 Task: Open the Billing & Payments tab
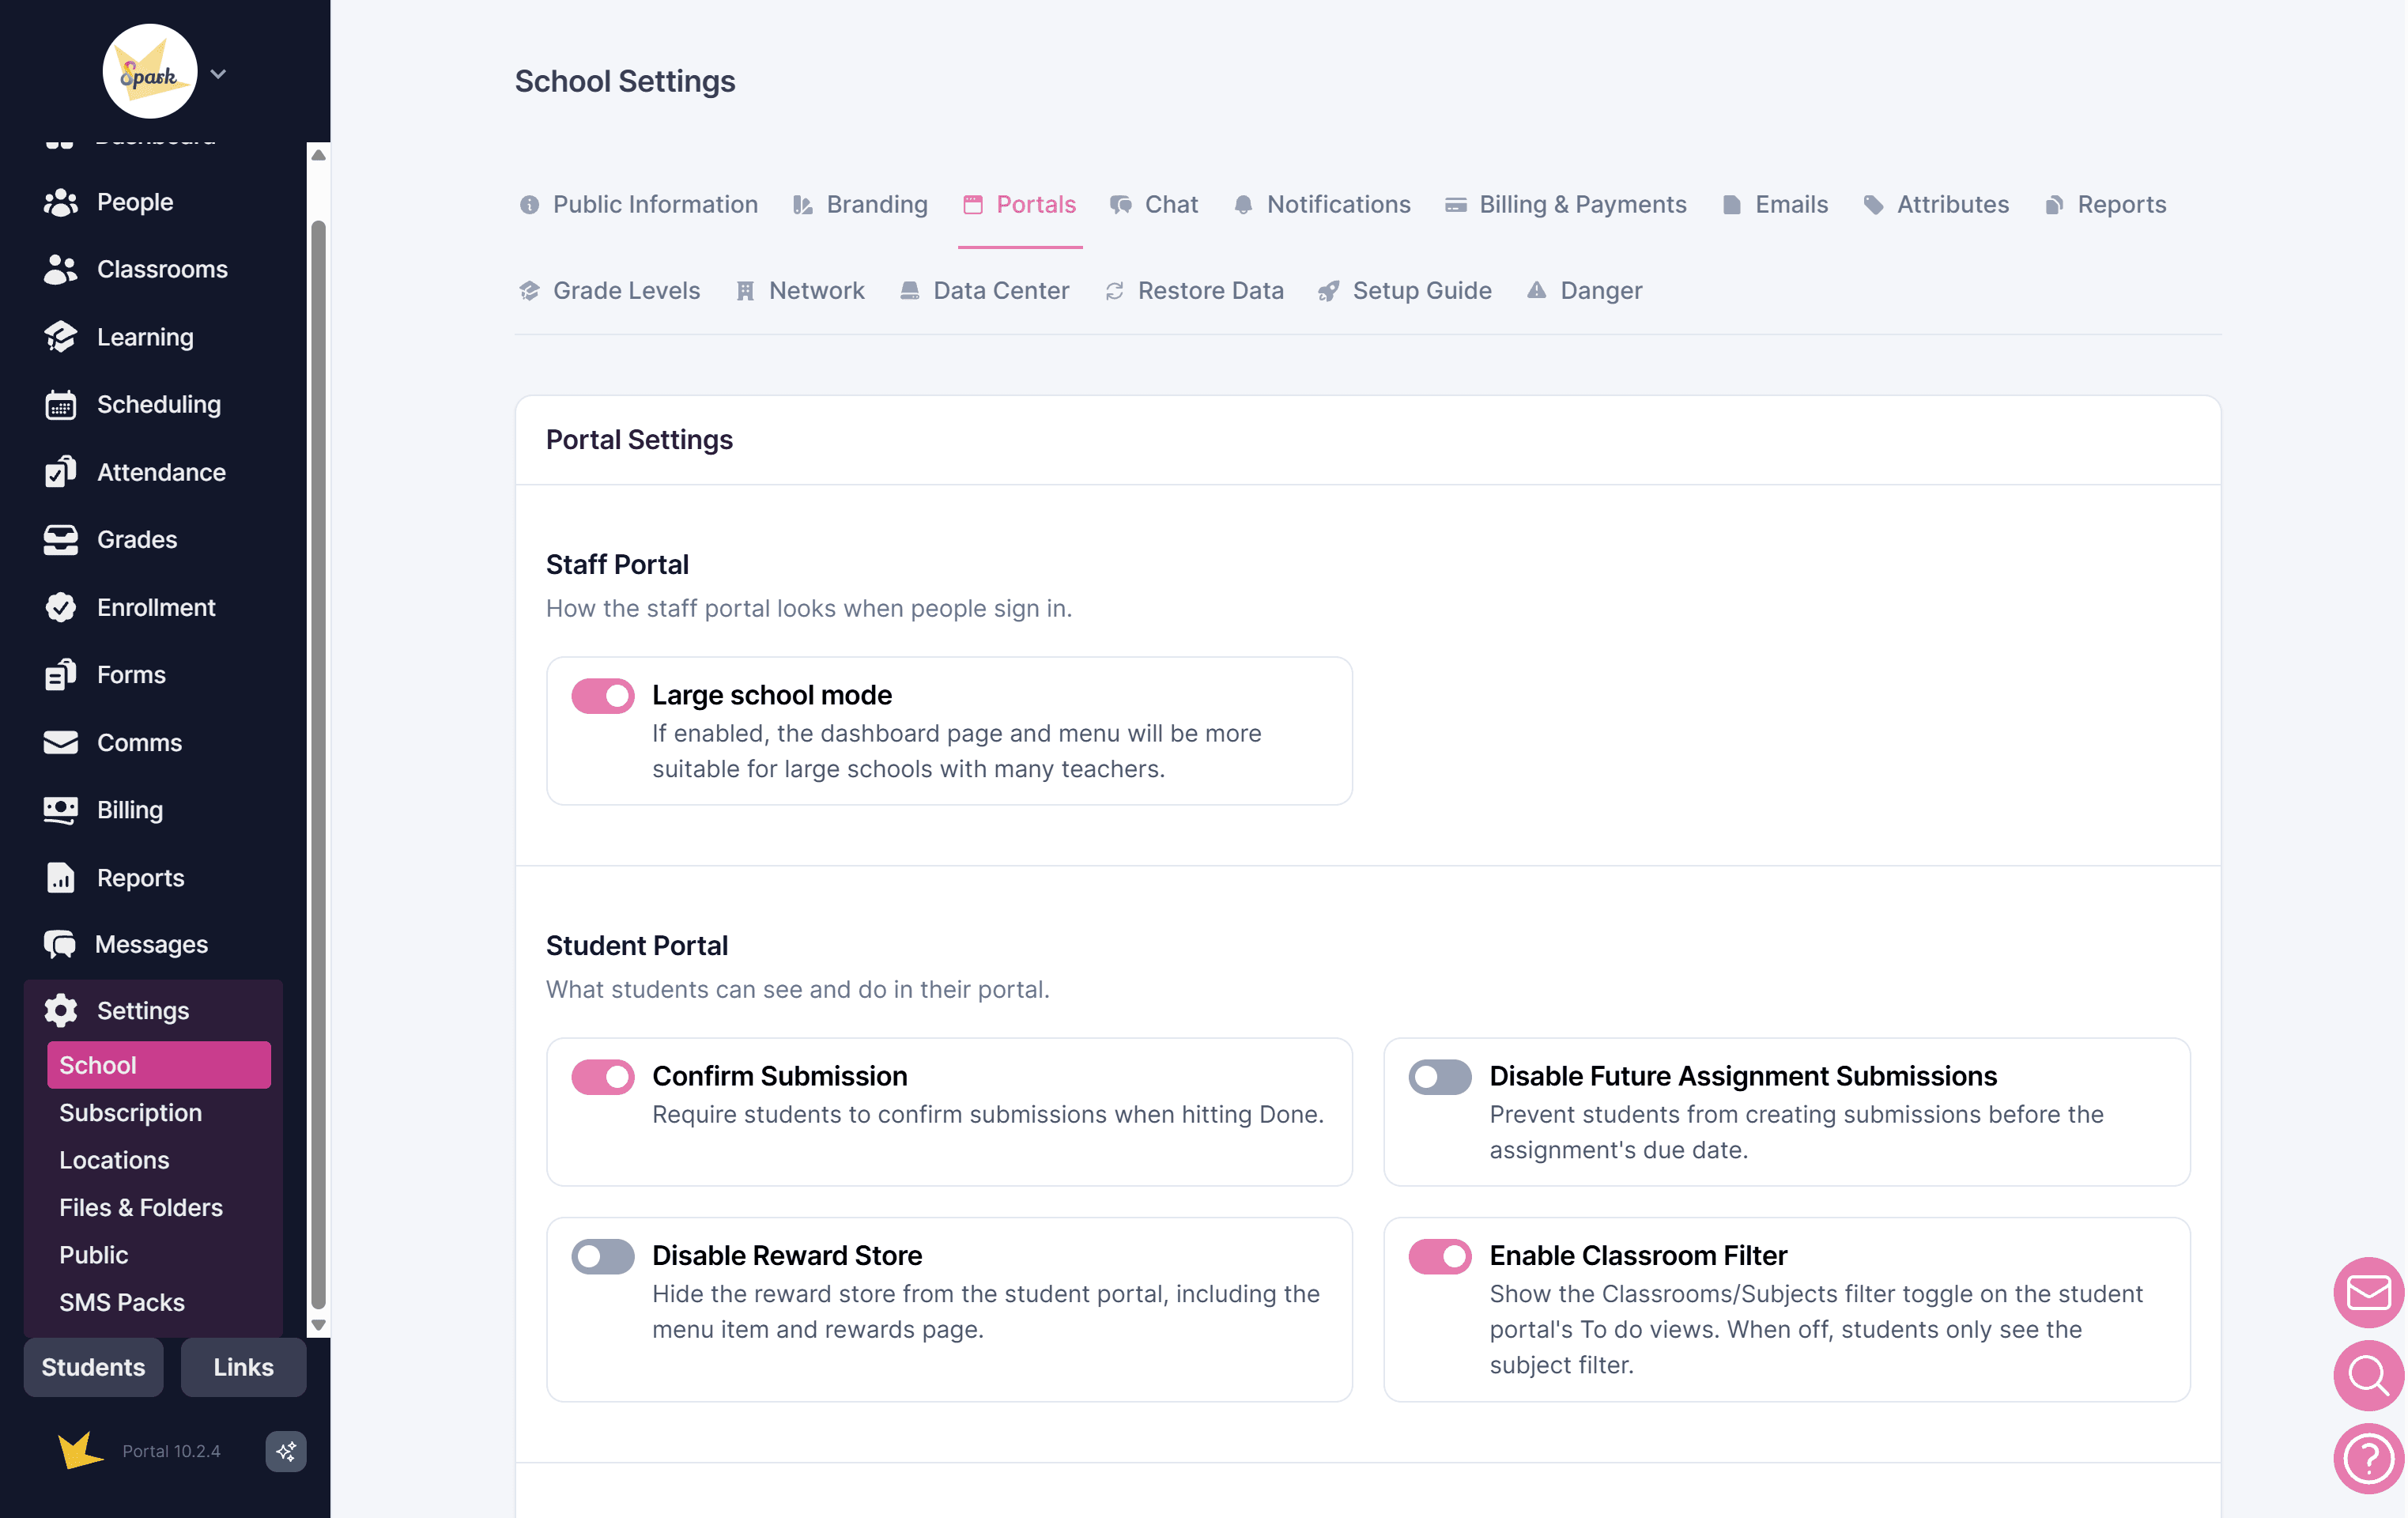pos(1566,205)
